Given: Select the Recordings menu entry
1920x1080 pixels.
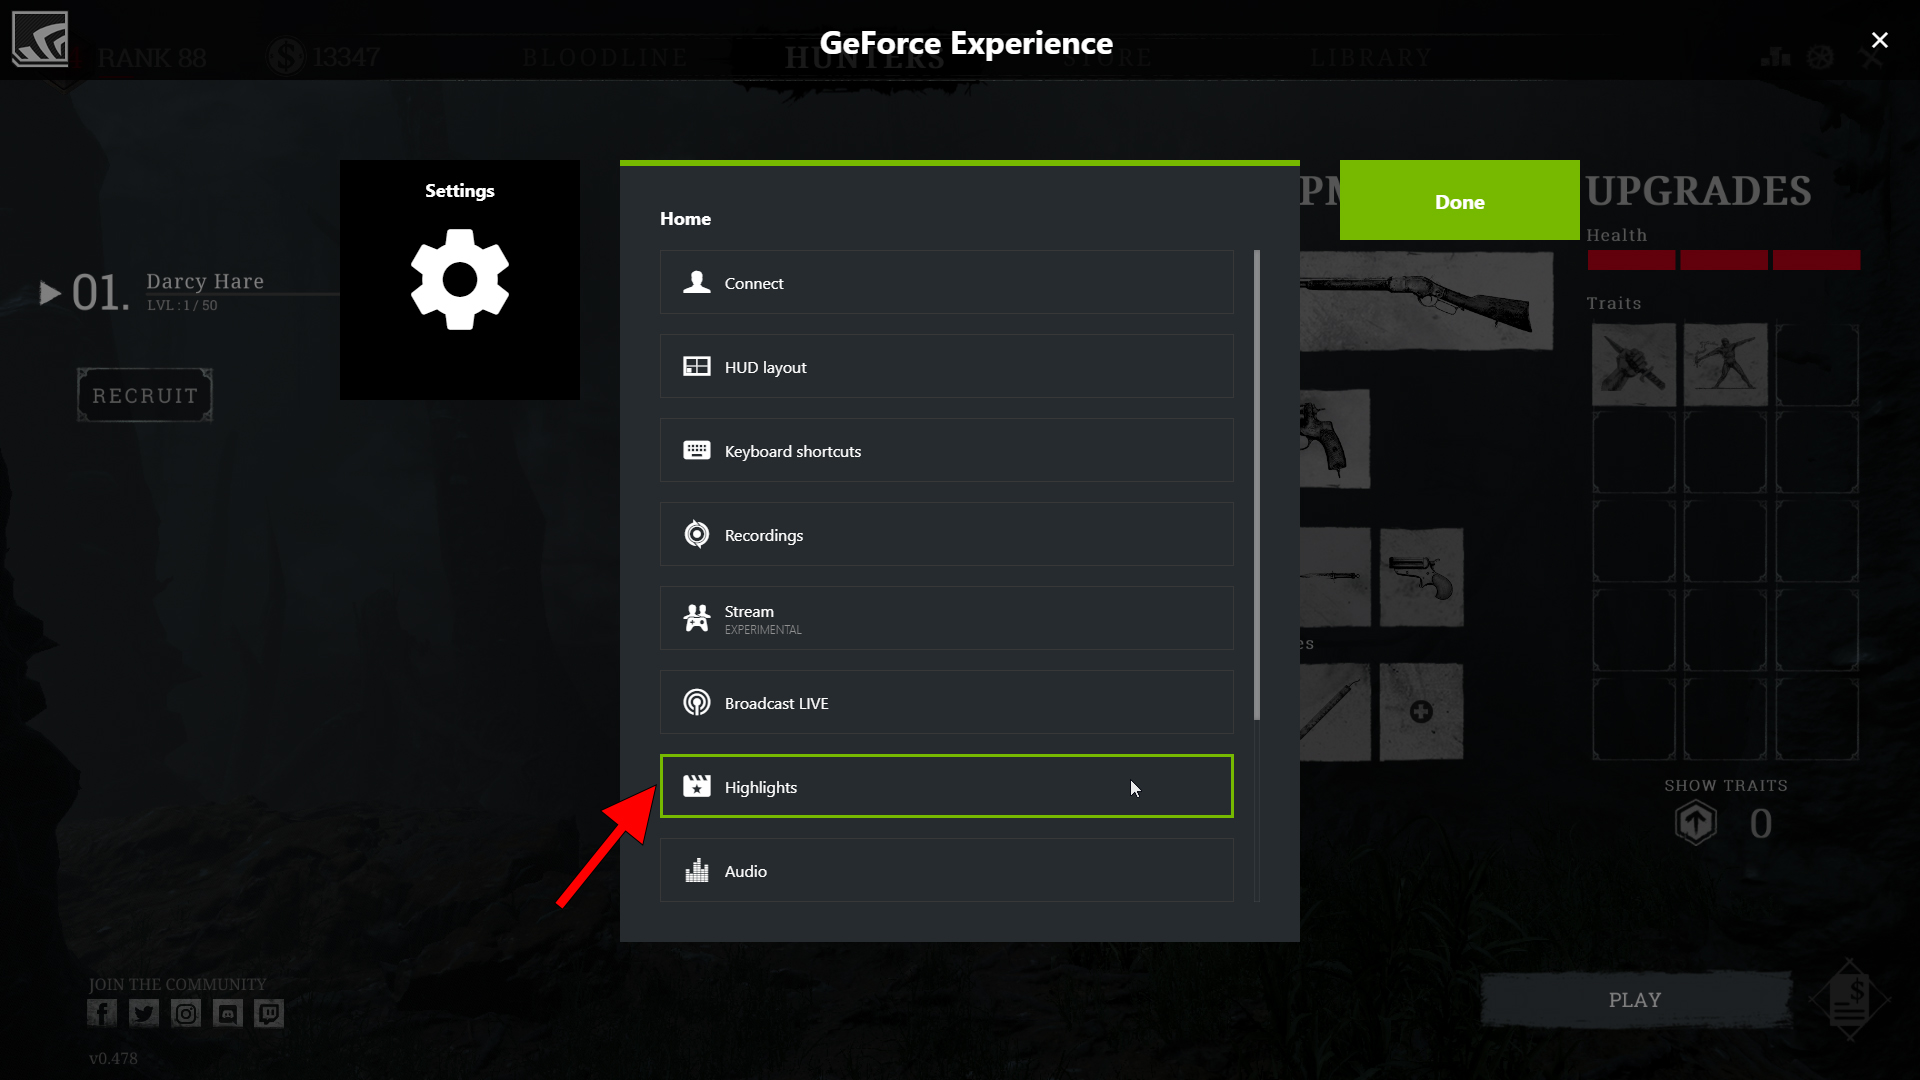Looking at the screenshot, I should point(945,535).
